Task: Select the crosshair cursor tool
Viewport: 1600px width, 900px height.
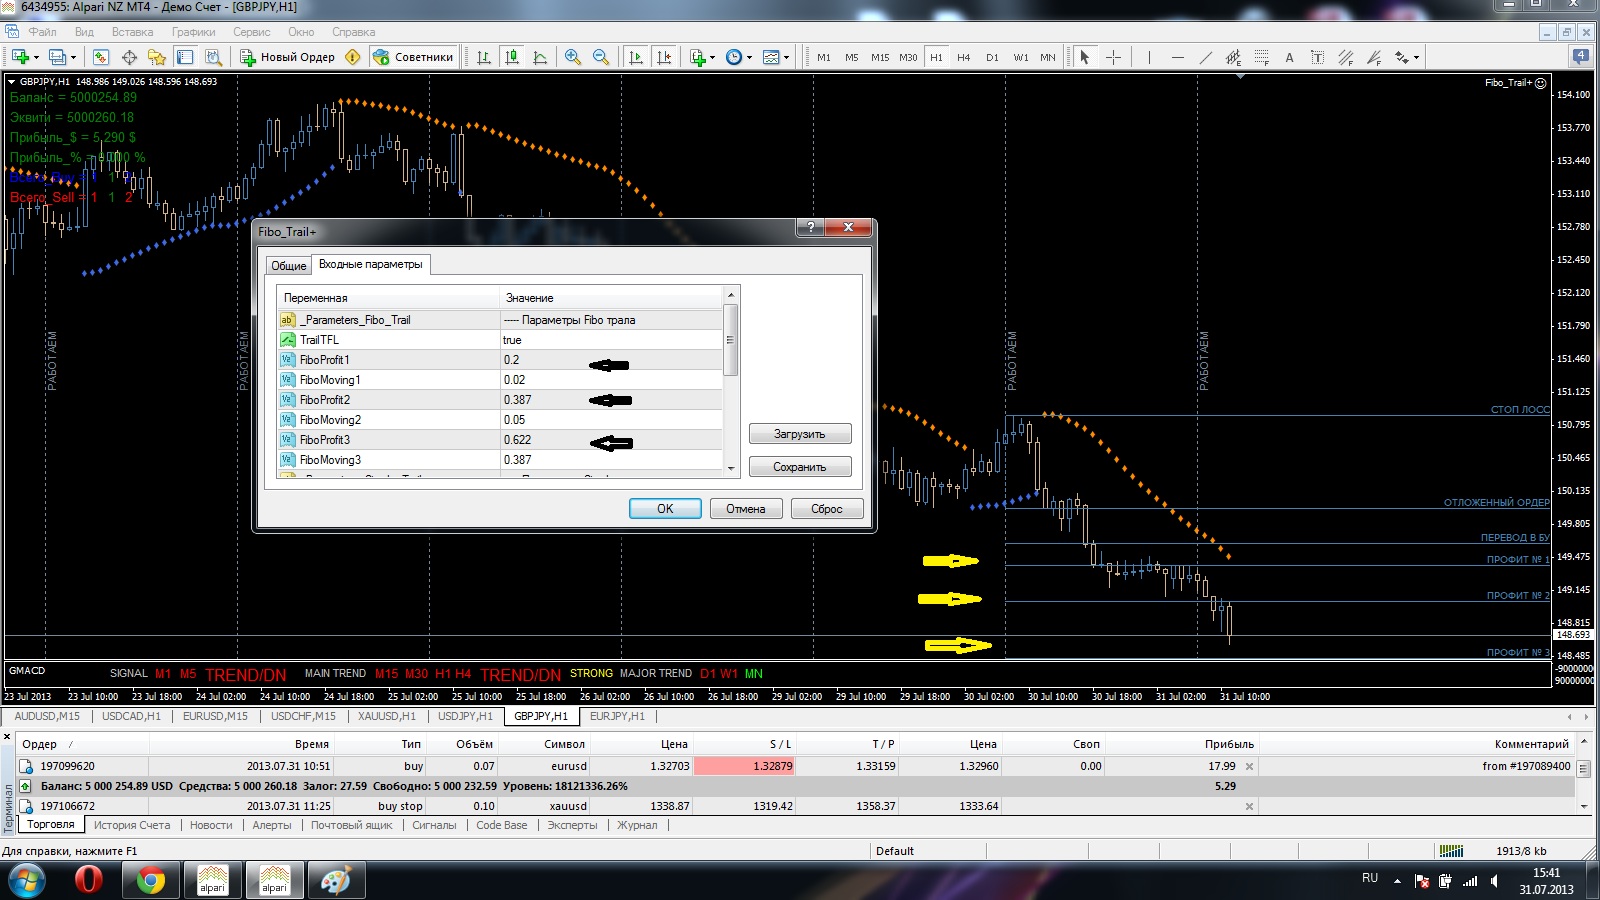Action: [1113, 57]
